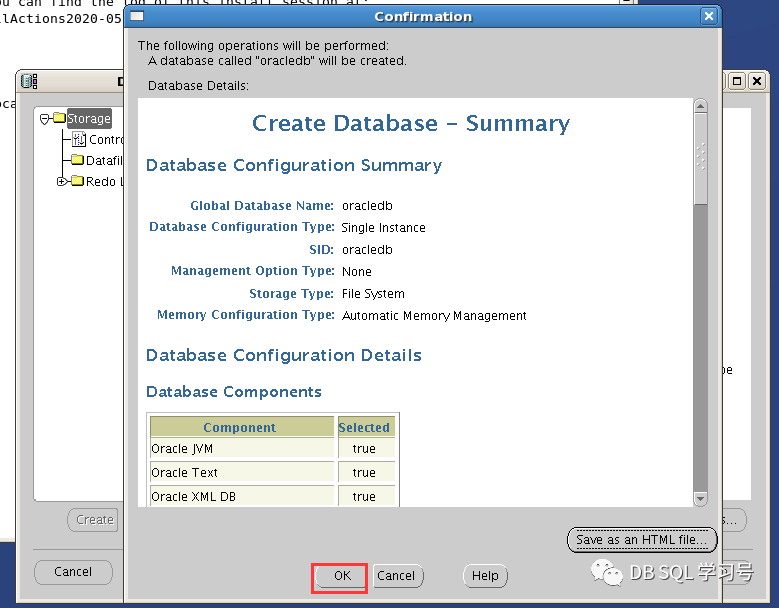Image resolution: width=779 pixels, height=608 pixels.
Task: Click the summary vertical scrollbar thumb
Action: tap(701, 159)
